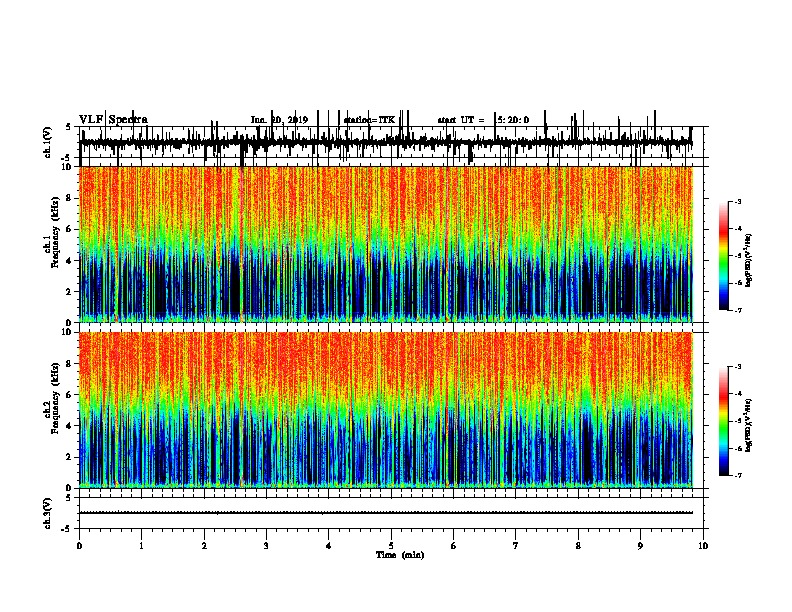Click inside the ch.1 spectrogram panel
This screenshot has width=792, height=612.
click(386, 244)
